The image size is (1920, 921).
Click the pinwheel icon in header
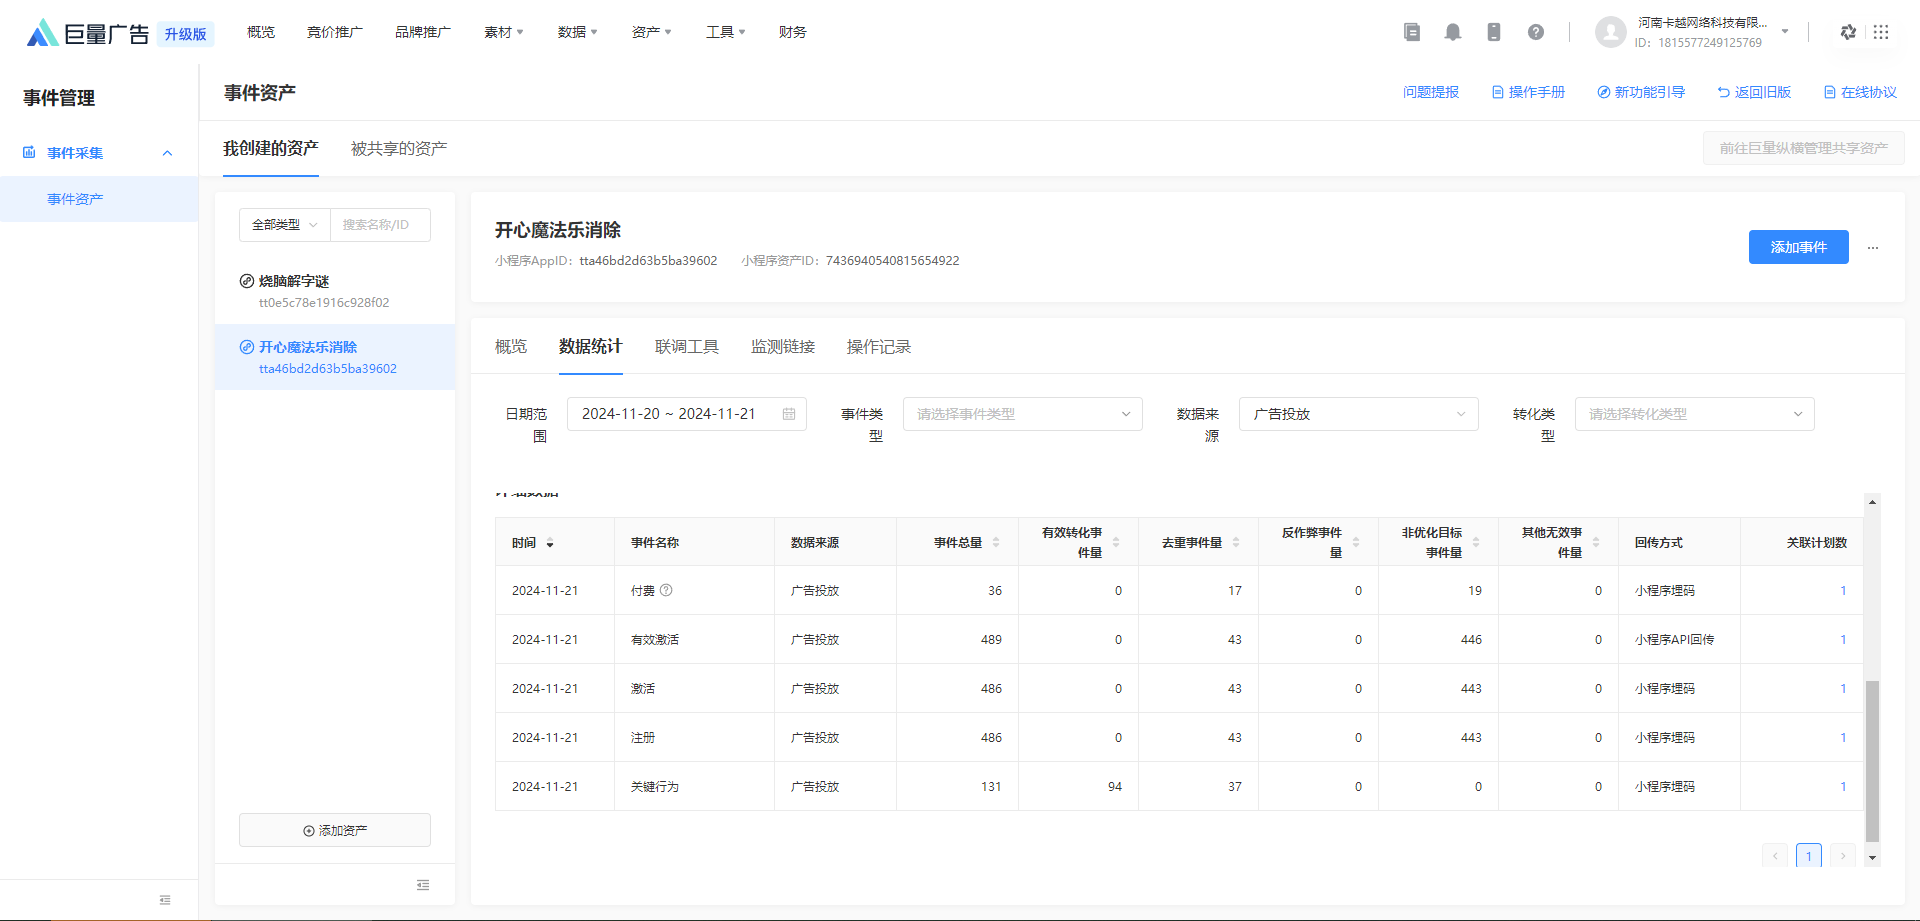(x=1848, y=32)
